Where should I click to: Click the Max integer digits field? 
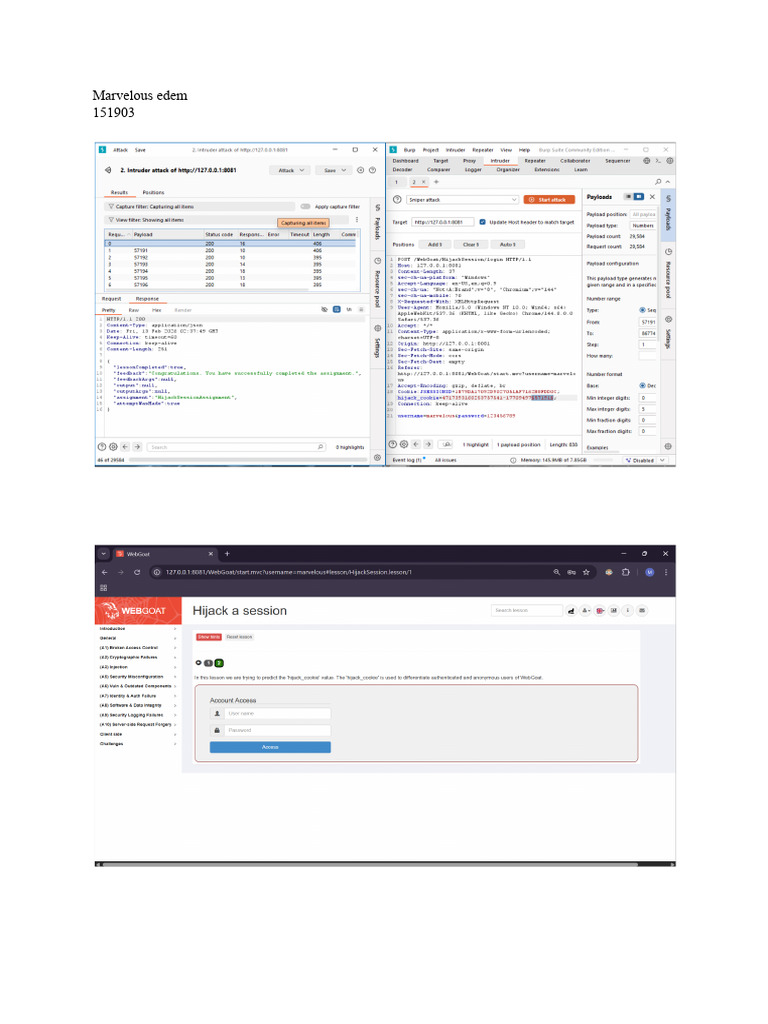647,409
